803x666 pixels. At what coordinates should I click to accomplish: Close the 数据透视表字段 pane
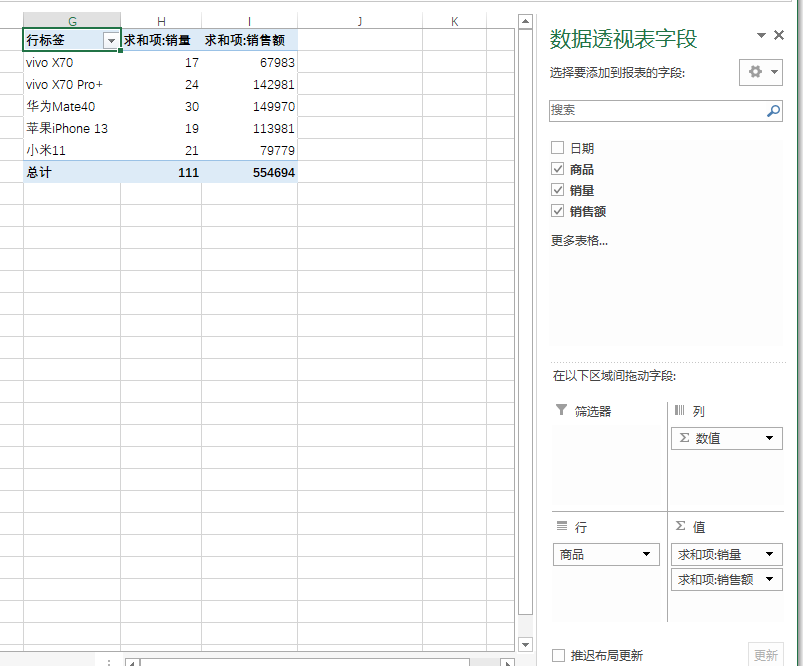tap(779, 35)
